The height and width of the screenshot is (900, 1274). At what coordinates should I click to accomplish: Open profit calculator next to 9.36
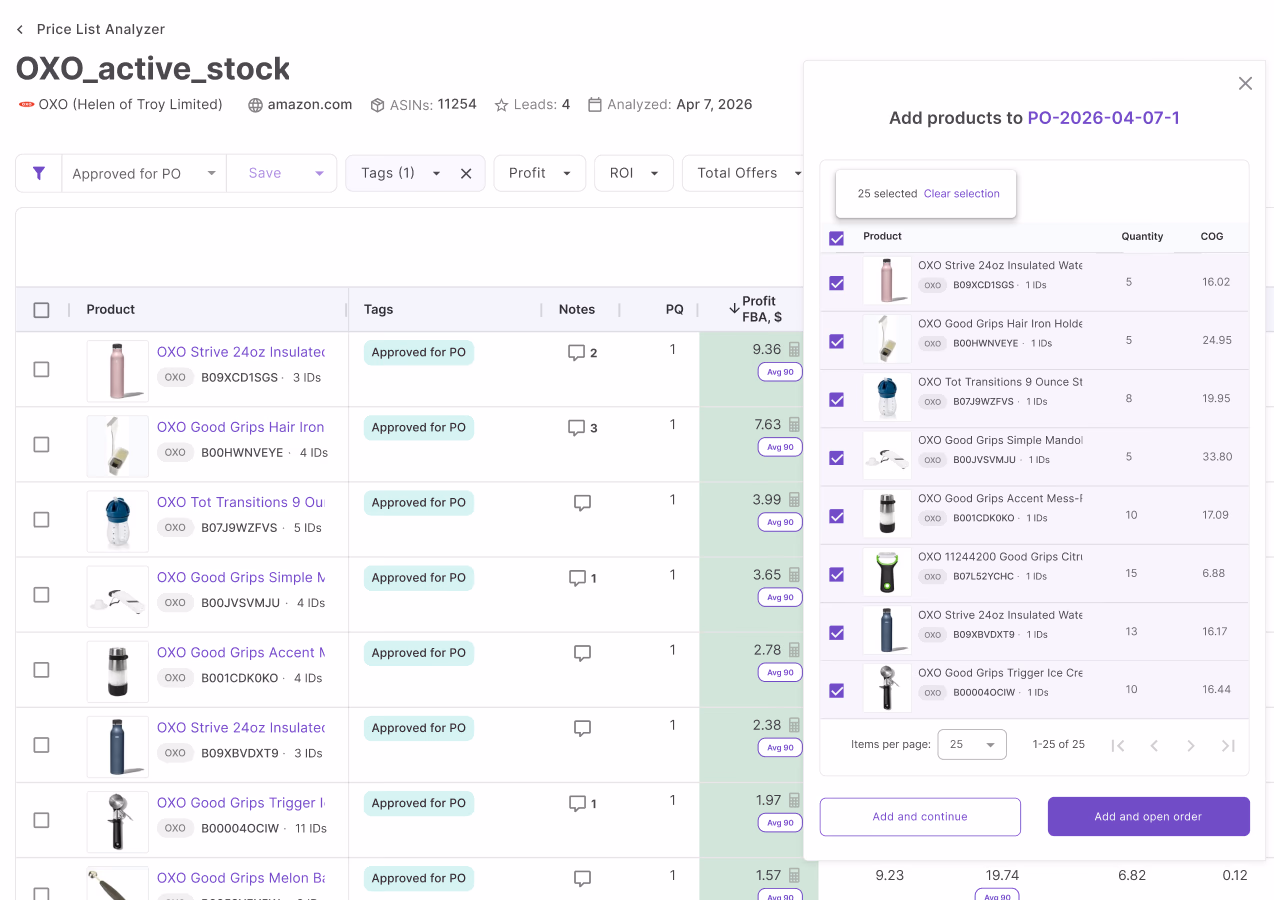coord(794,349)
